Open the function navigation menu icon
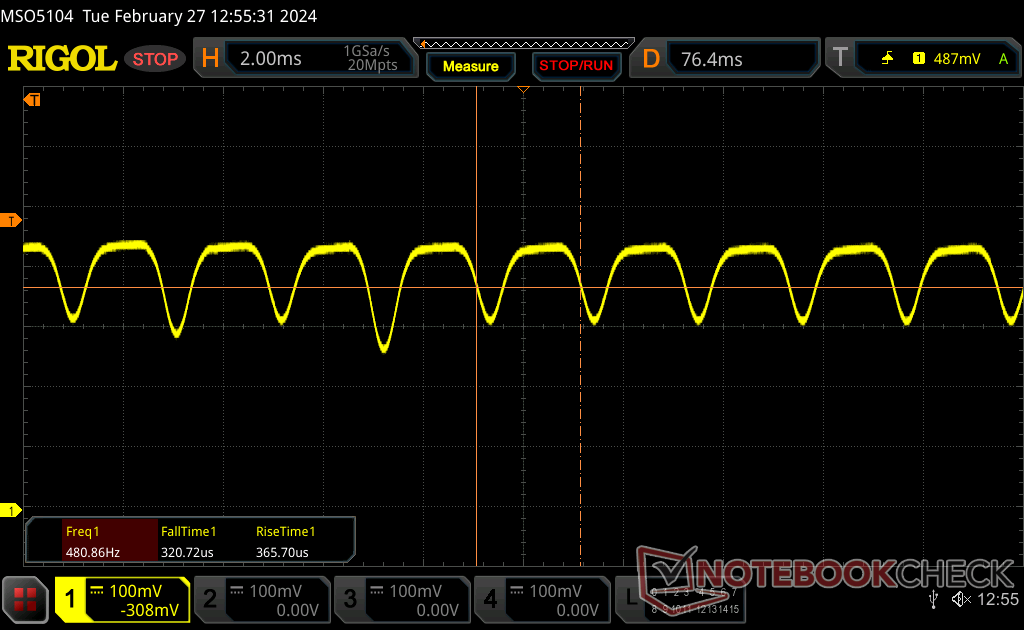Screen dimensions: 1024x630 25,599
